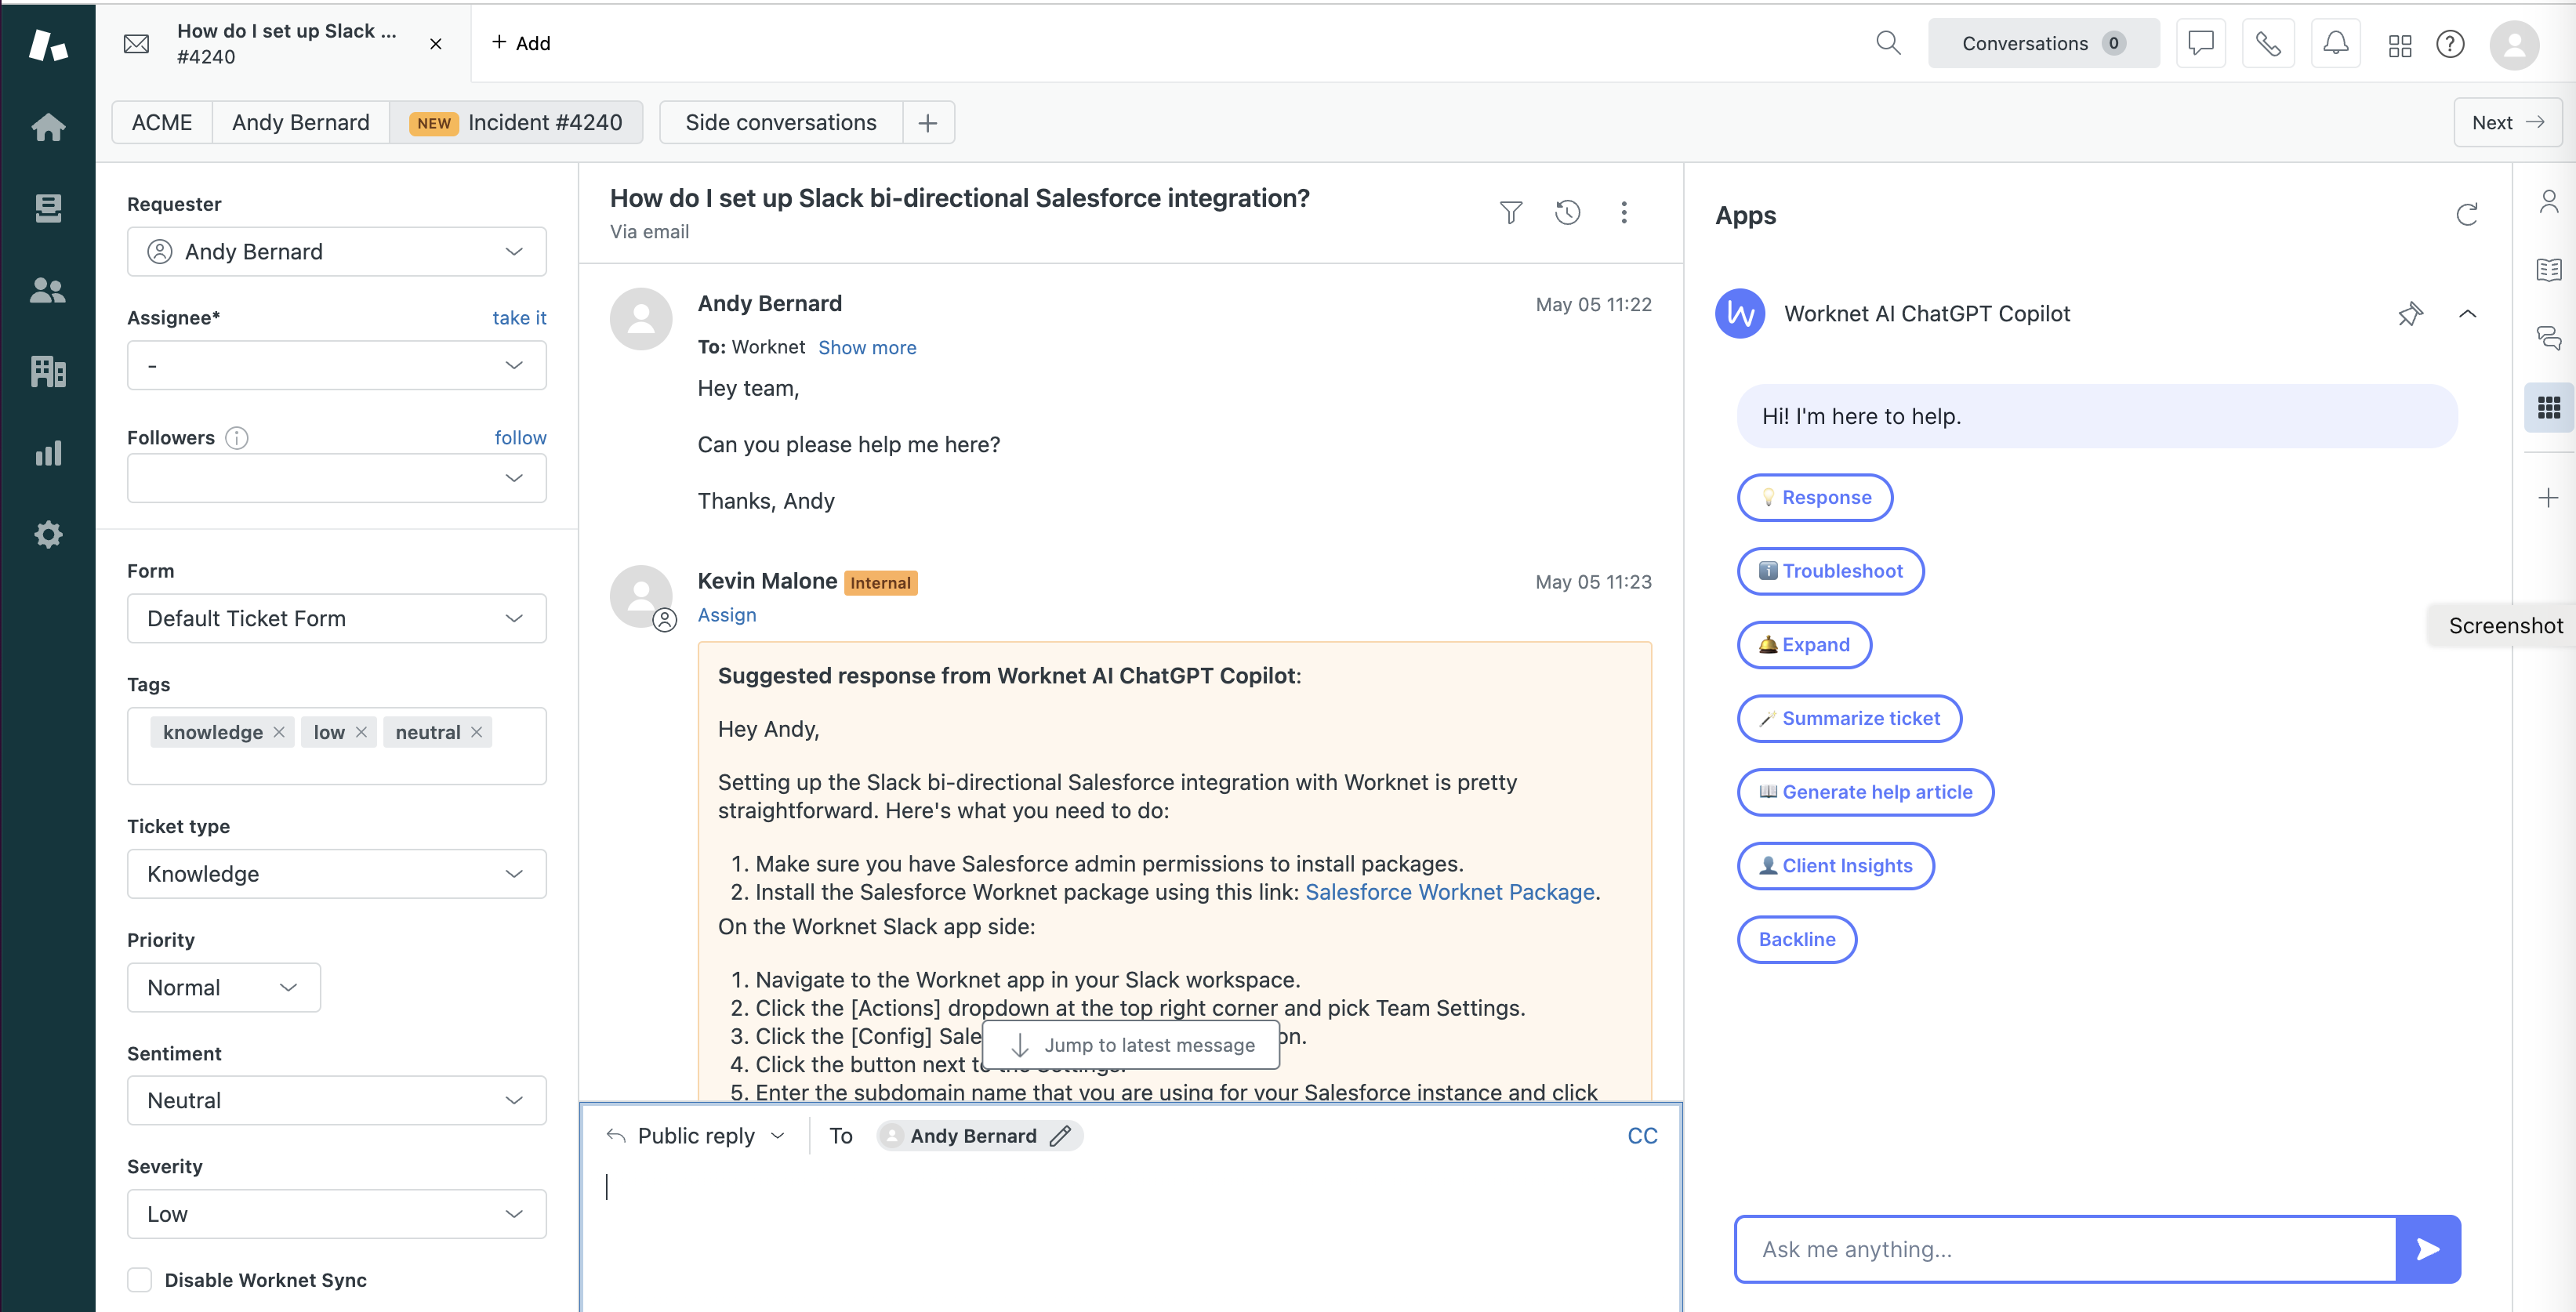Open the Form dropdown Default Ticket Form

click(336, 619)
